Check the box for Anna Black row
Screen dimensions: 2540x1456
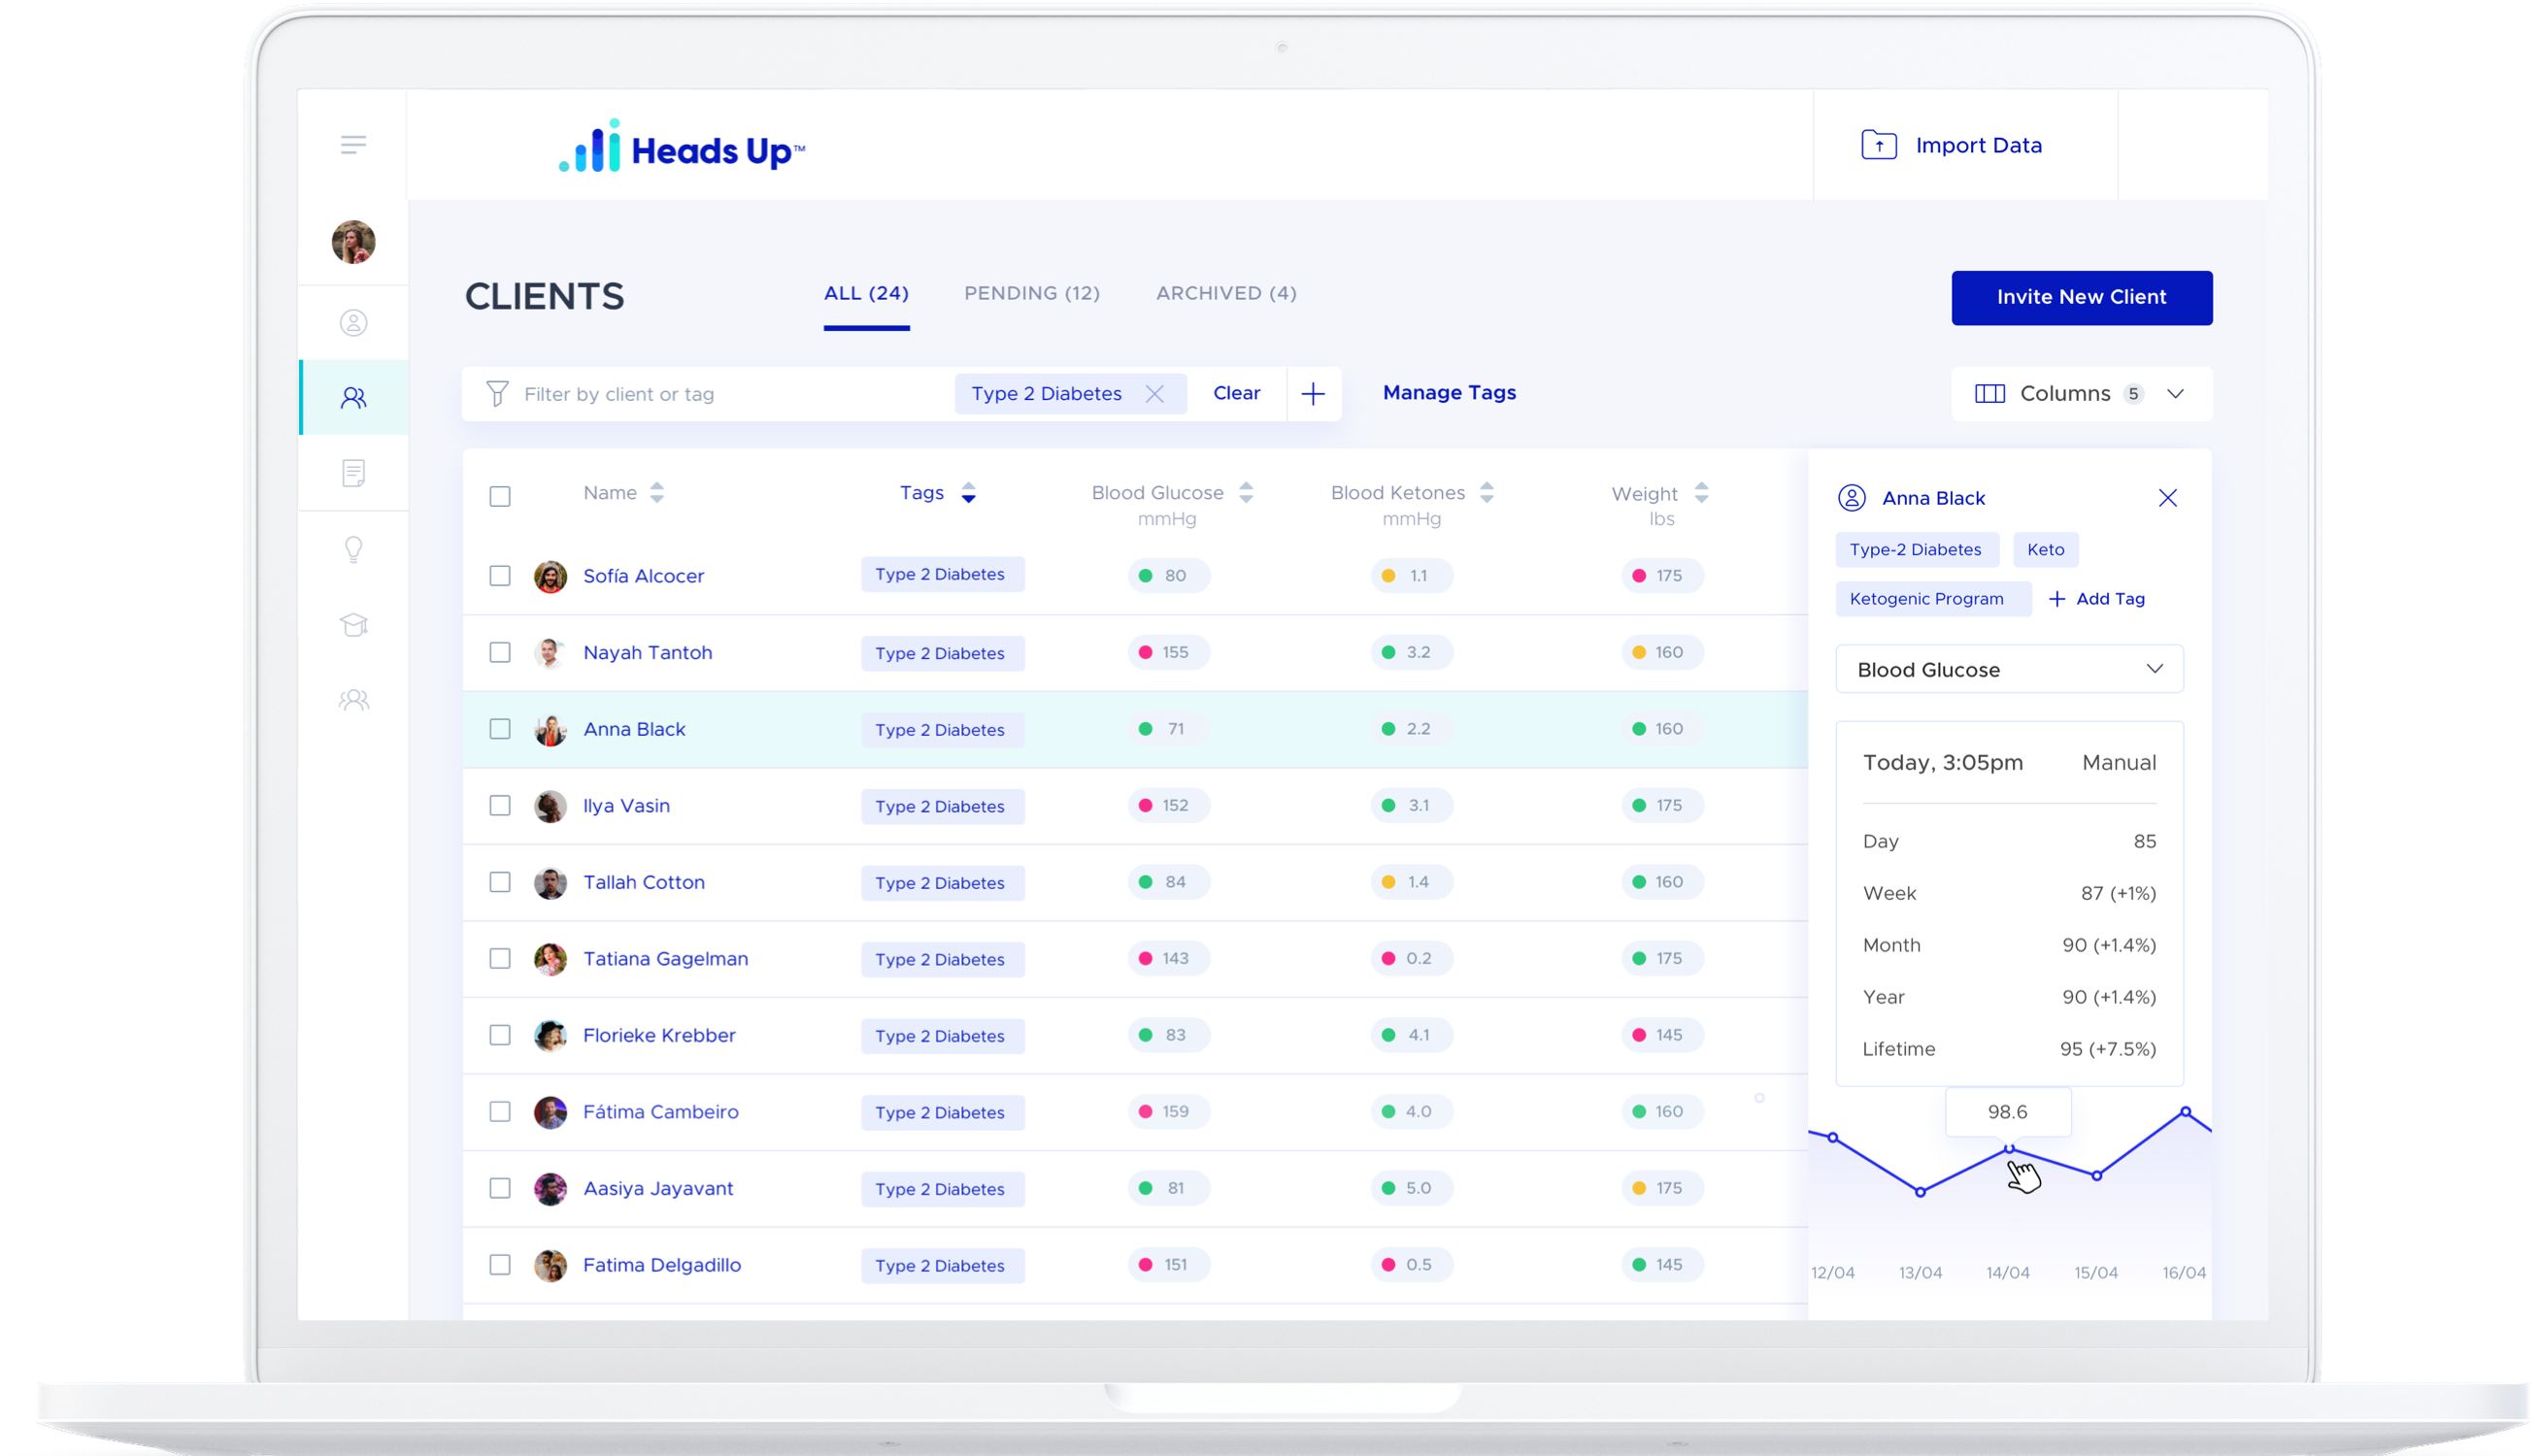pos(500,730)
